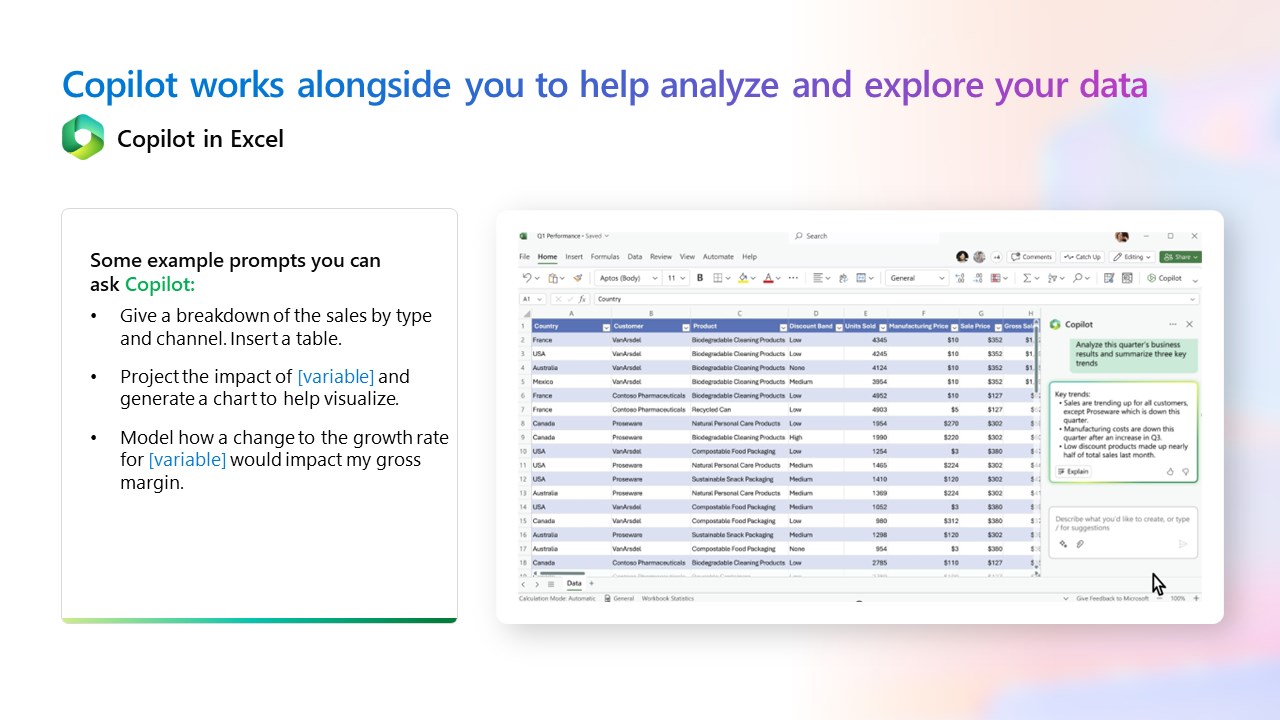Open the File menu

pyautogui.click(x=524, y=257)
